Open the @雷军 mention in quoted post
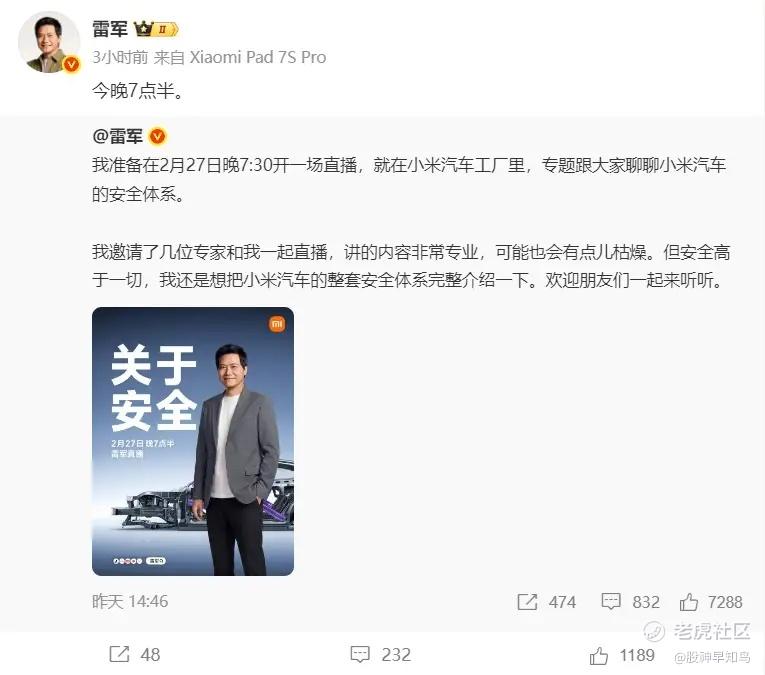This screenshot has height=675, width=765. pos(118,136)
